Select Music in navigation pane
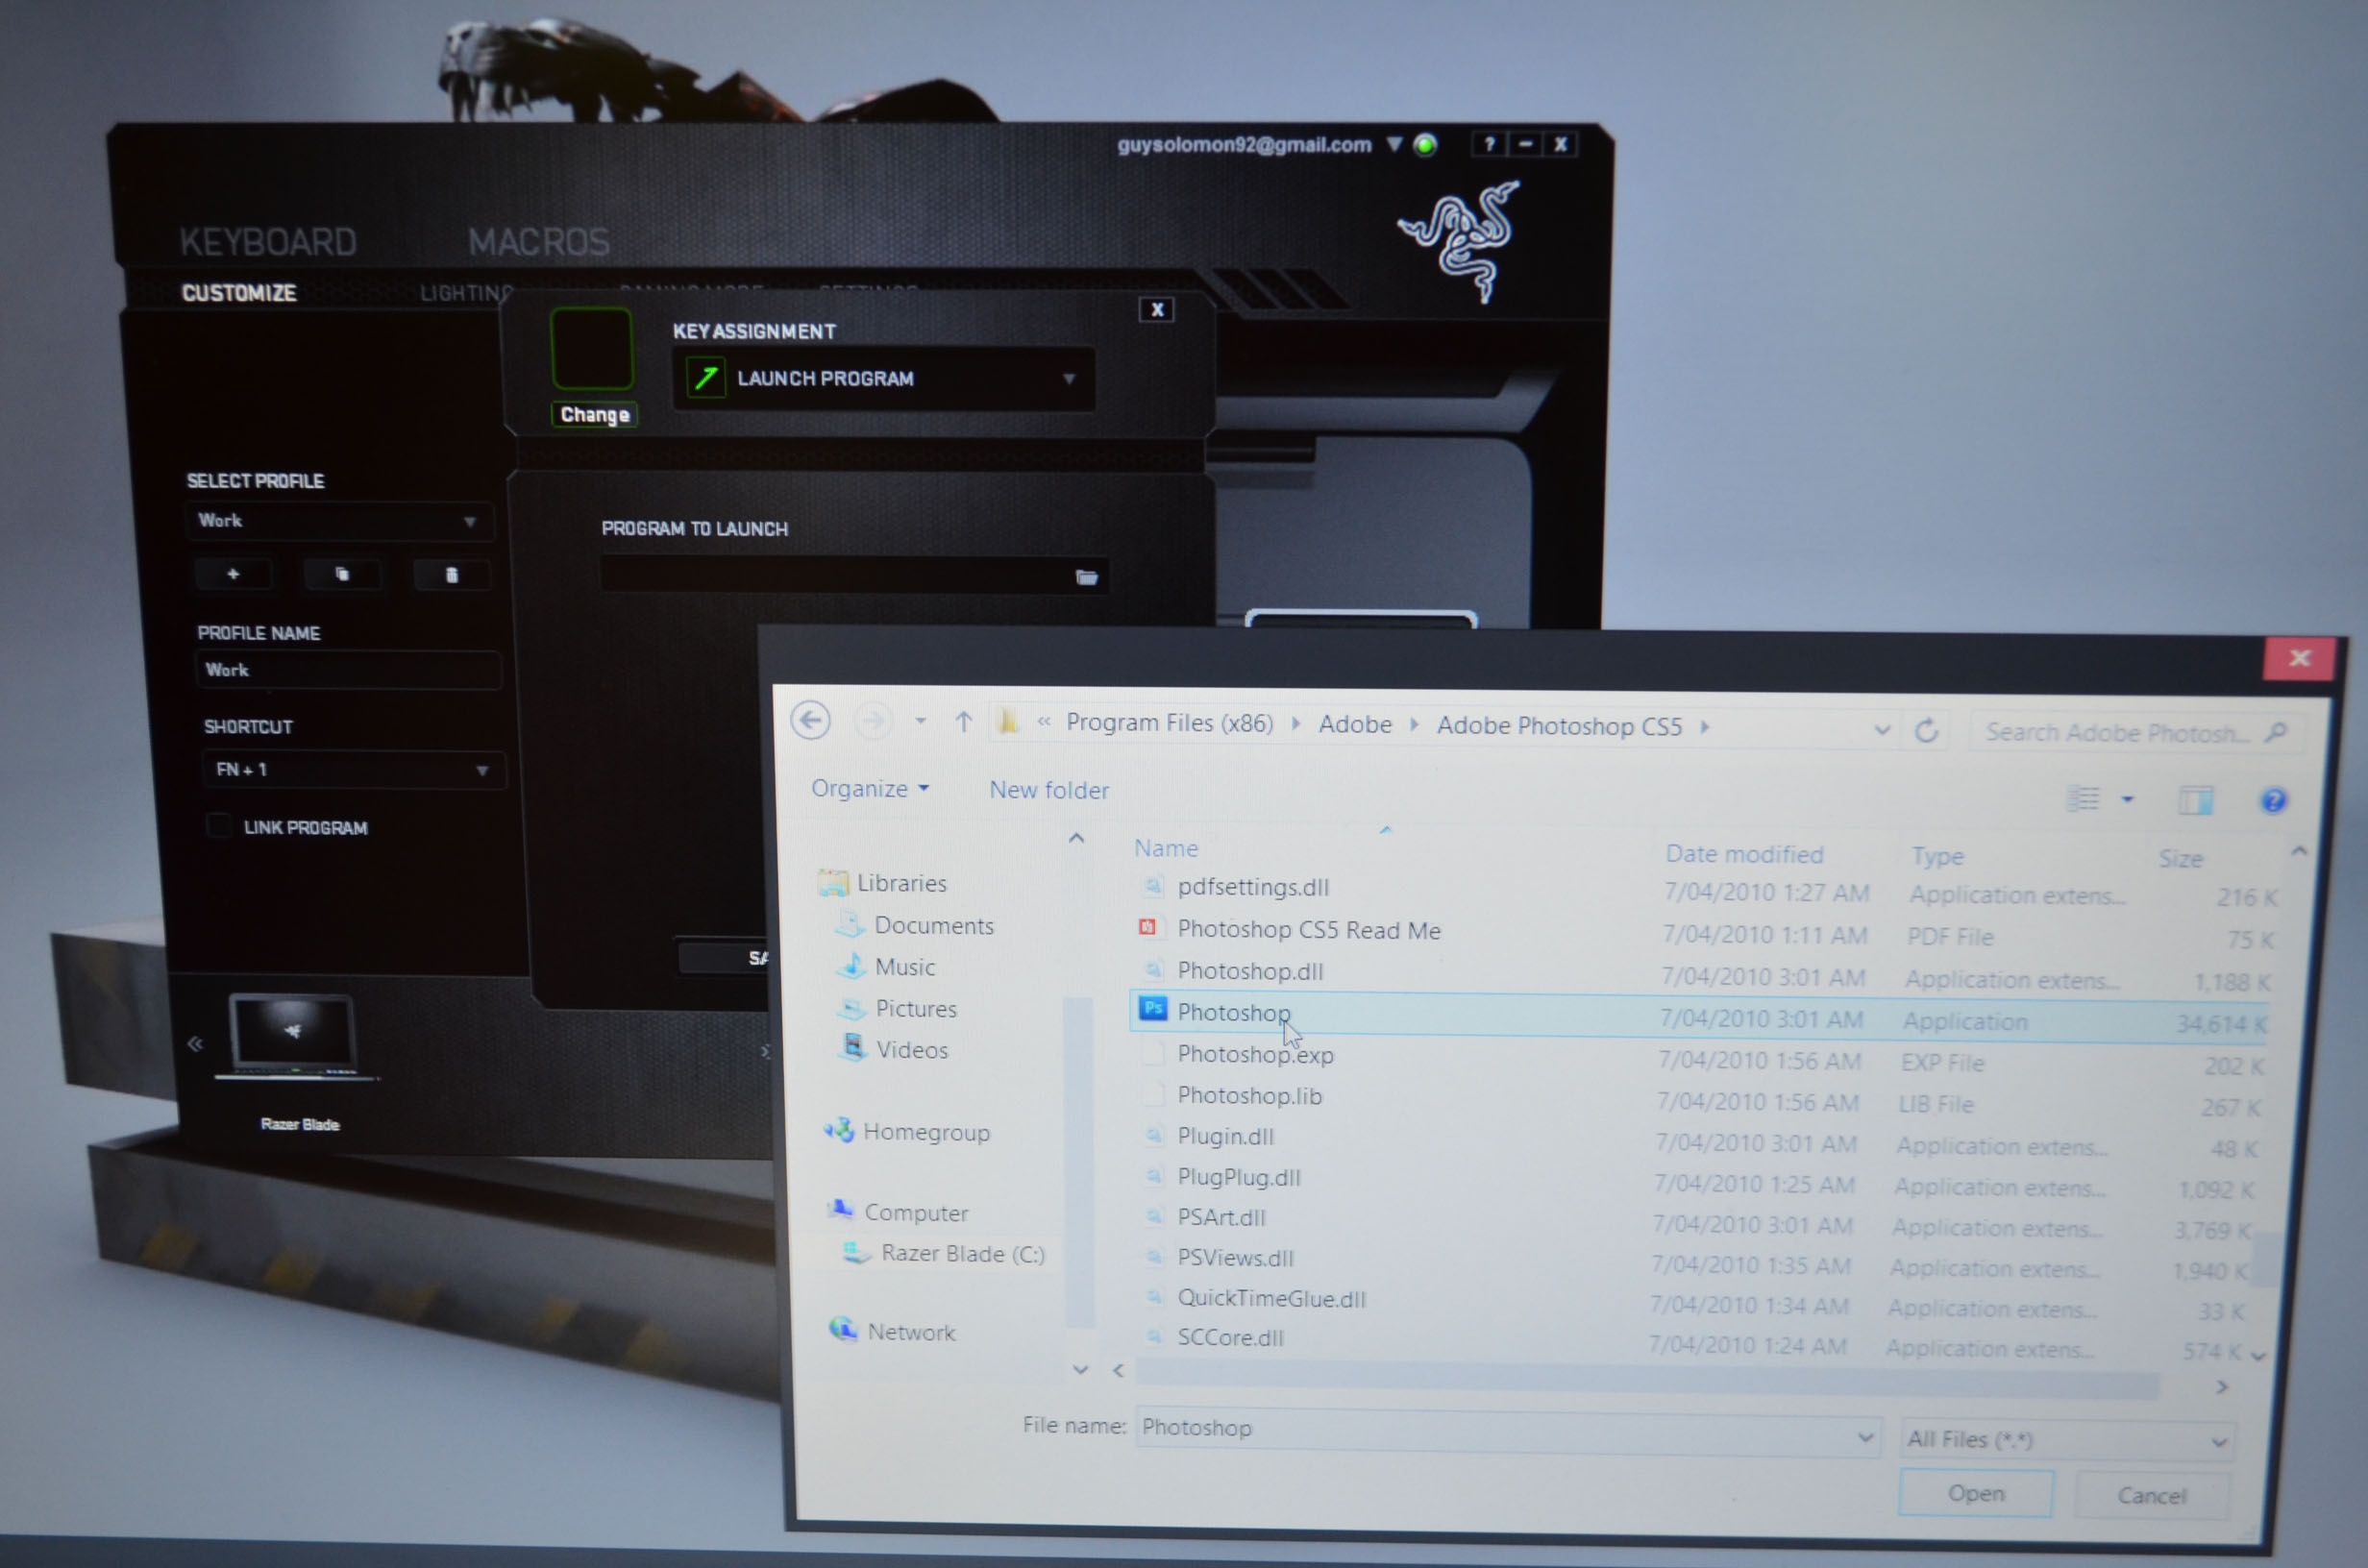2368x1568 pixels. 905,967
